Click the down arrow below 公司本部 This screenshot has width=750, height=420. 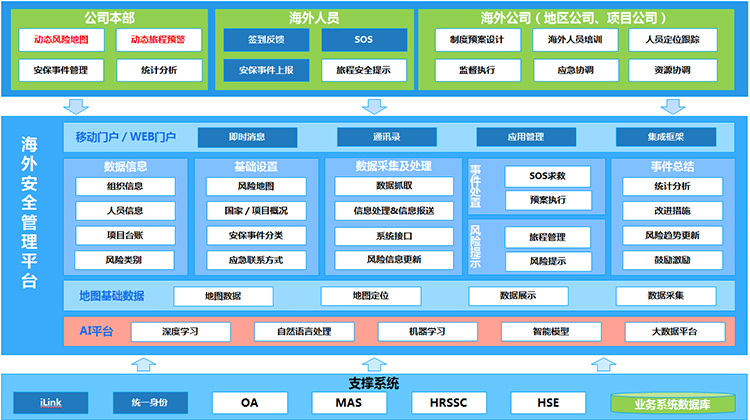(76, 107)
